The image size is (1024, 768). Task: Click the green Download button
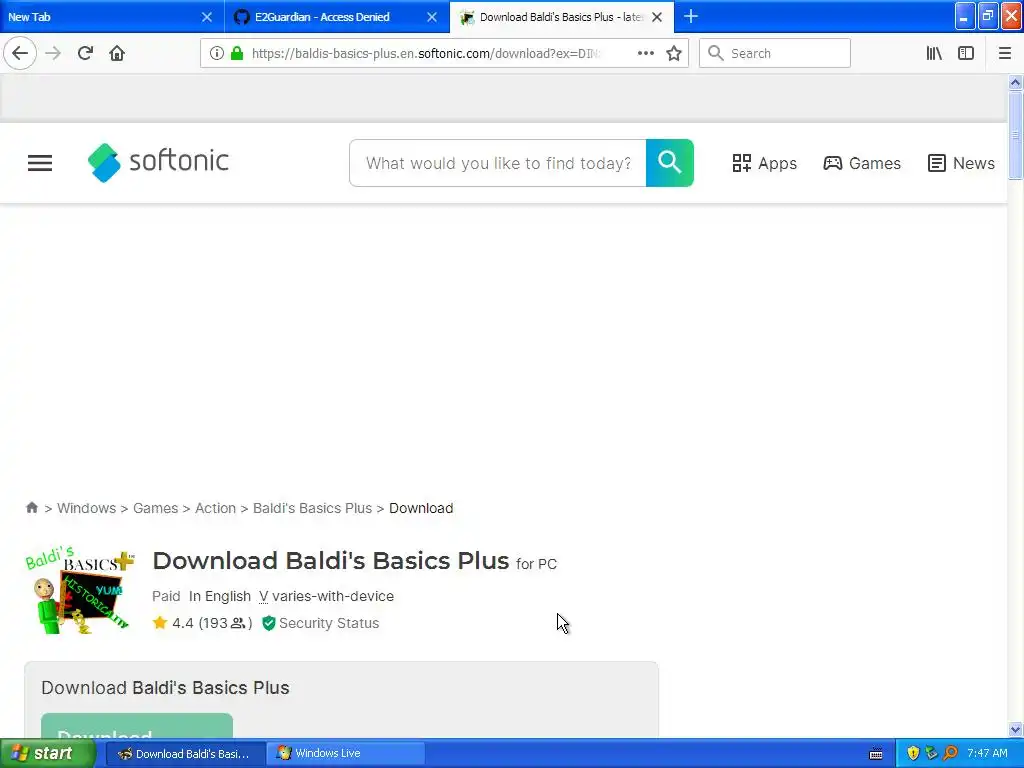click(x=137, y=725)
